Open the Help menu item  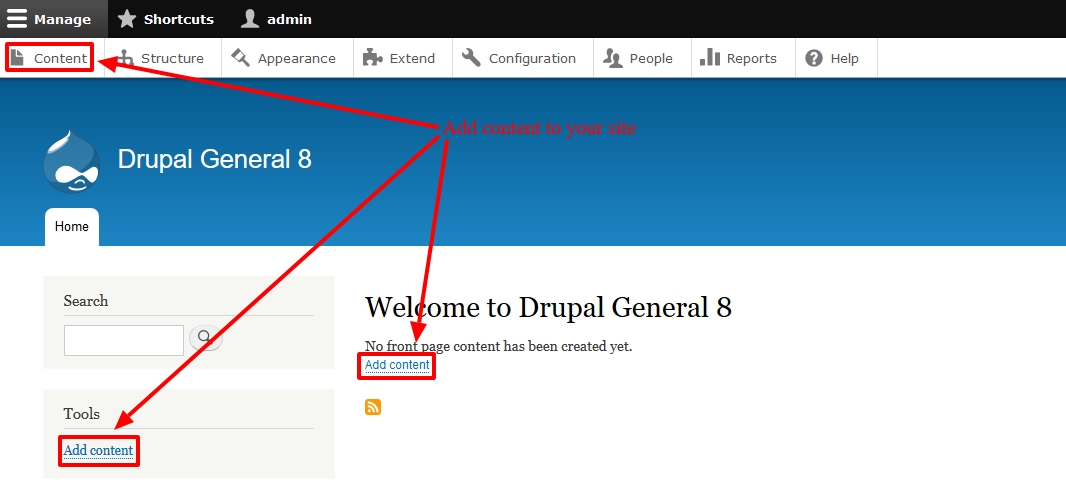tap(836, 58)
